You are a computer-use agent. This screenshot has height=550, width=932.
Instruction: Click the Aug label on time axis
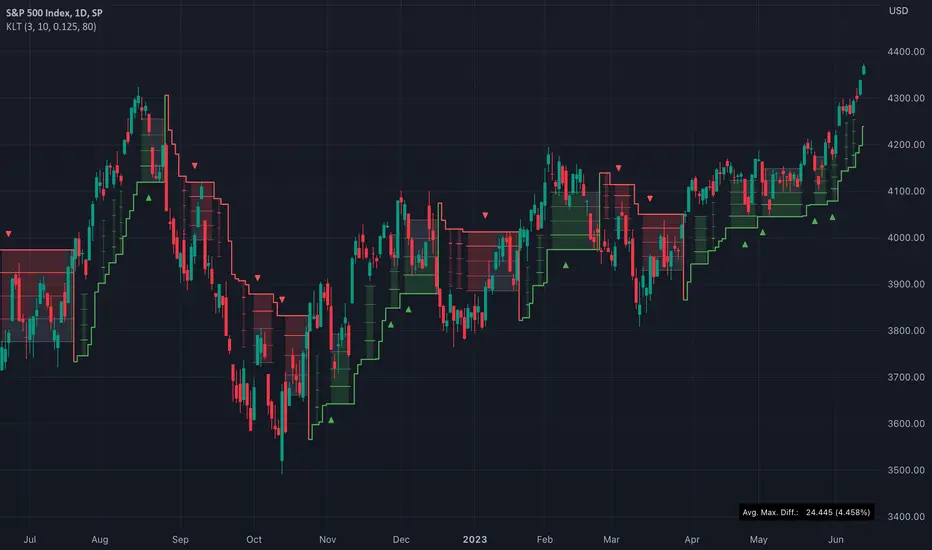click(100, 539)
